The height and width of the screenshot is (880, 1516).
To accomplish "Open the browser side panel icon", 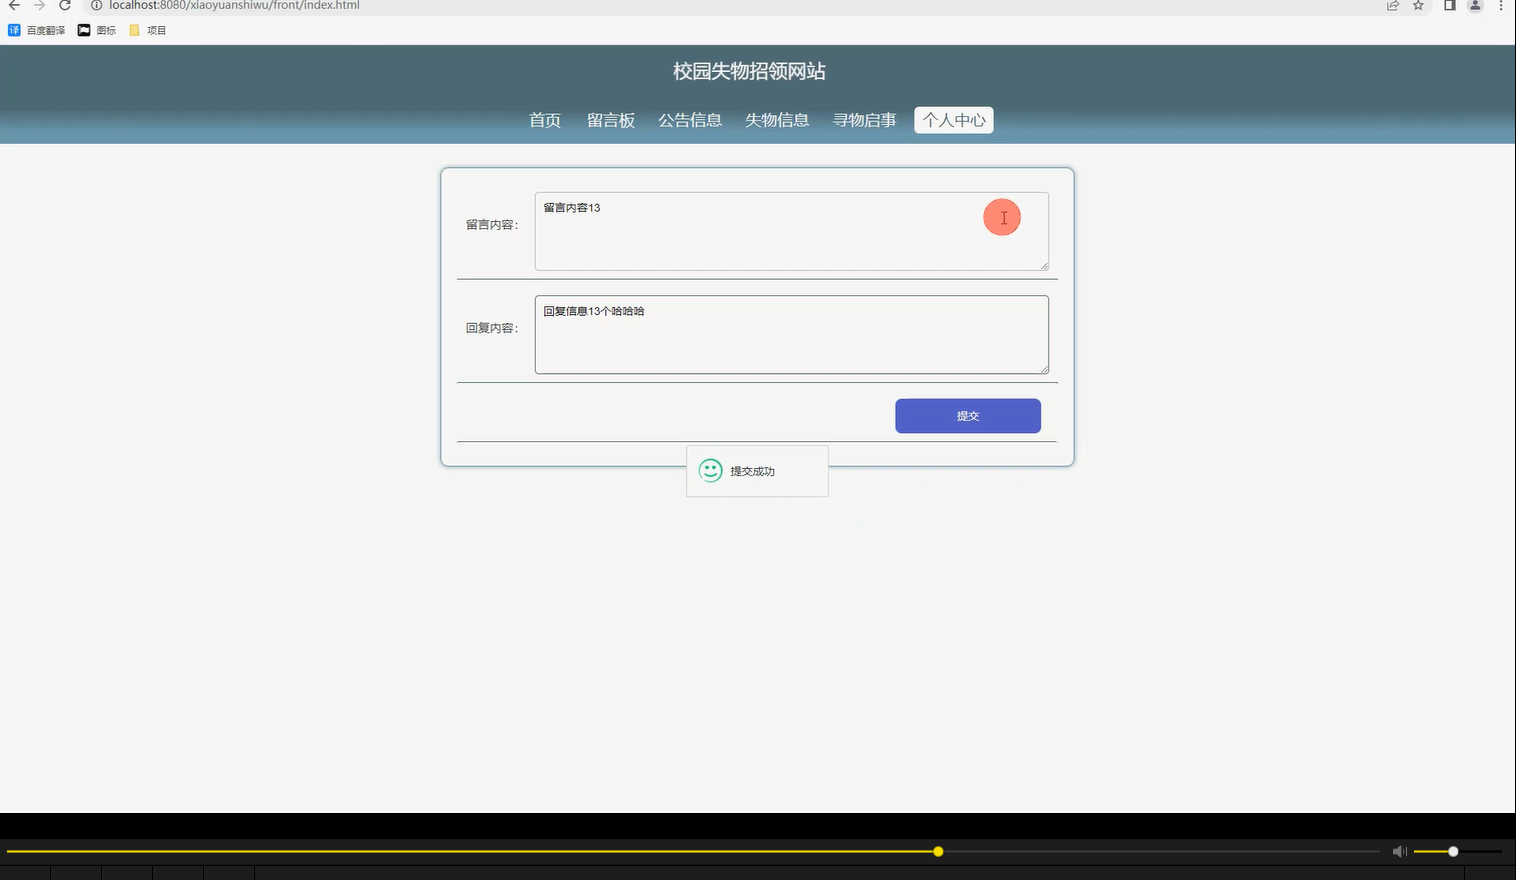I will (x=1449, y=5).
